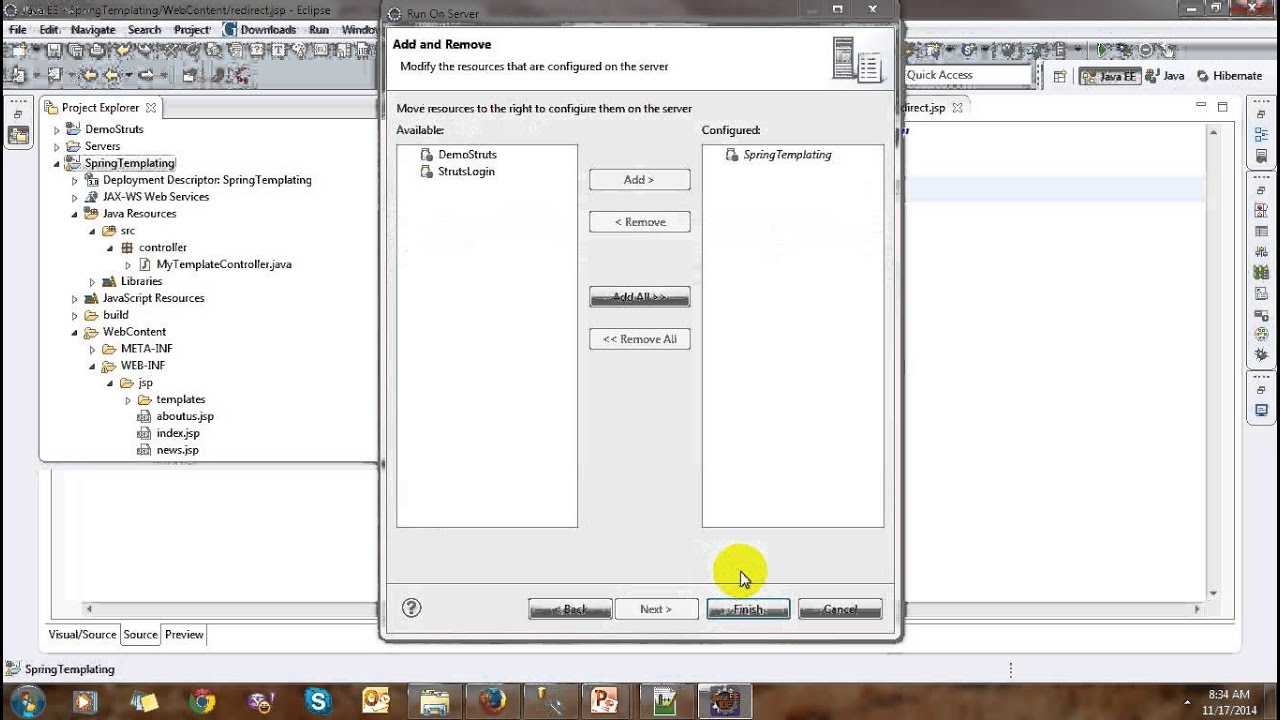Collapse the SpringTemplating project node
The height and width of the screenshot is (720, 1280).
(57, 164)
